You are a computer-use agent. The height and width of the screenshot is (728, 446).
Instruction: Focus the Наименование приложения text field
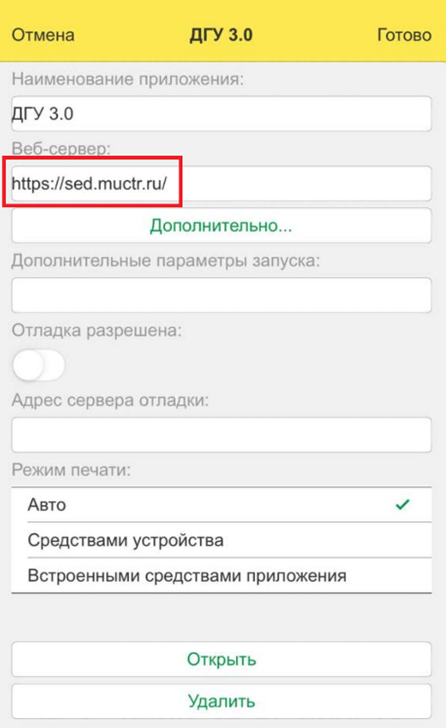tap(221, 114)
